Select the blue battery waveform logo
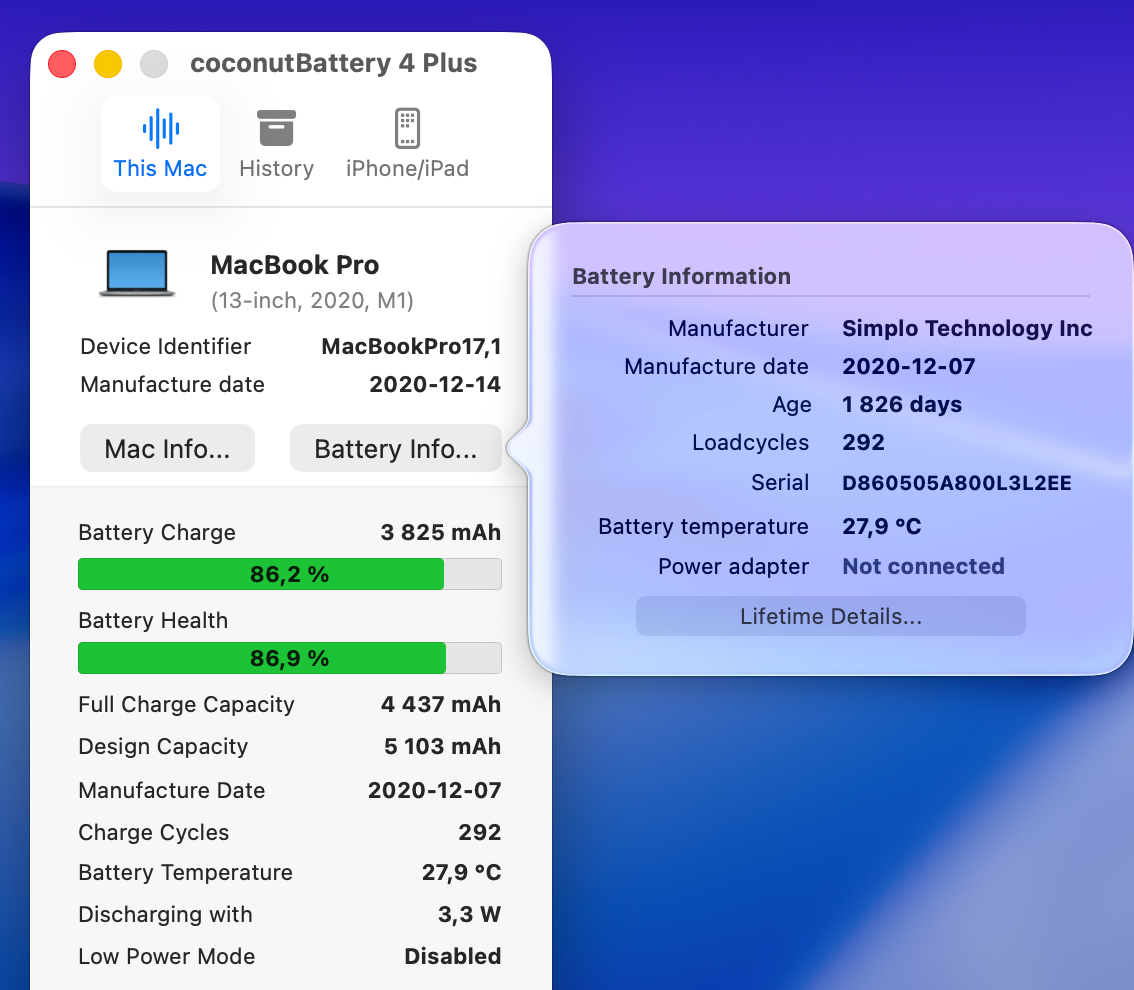The height and width of the screenshot is (990, 1134). click(160, 128)
